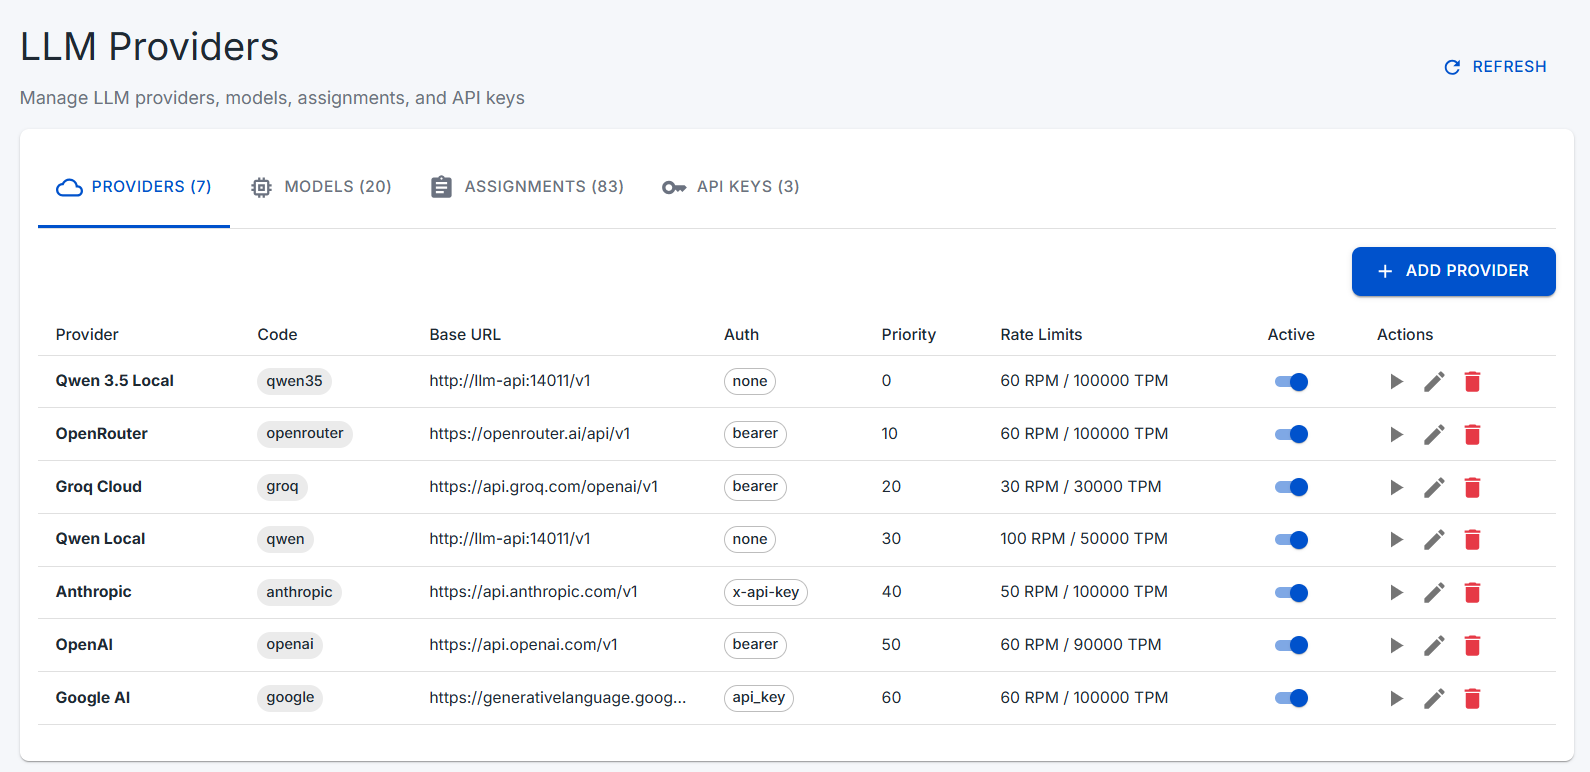Screen dimensions: 1590x772
Task: Edit the Anthropic provider
Action: tap(1434, 593)
